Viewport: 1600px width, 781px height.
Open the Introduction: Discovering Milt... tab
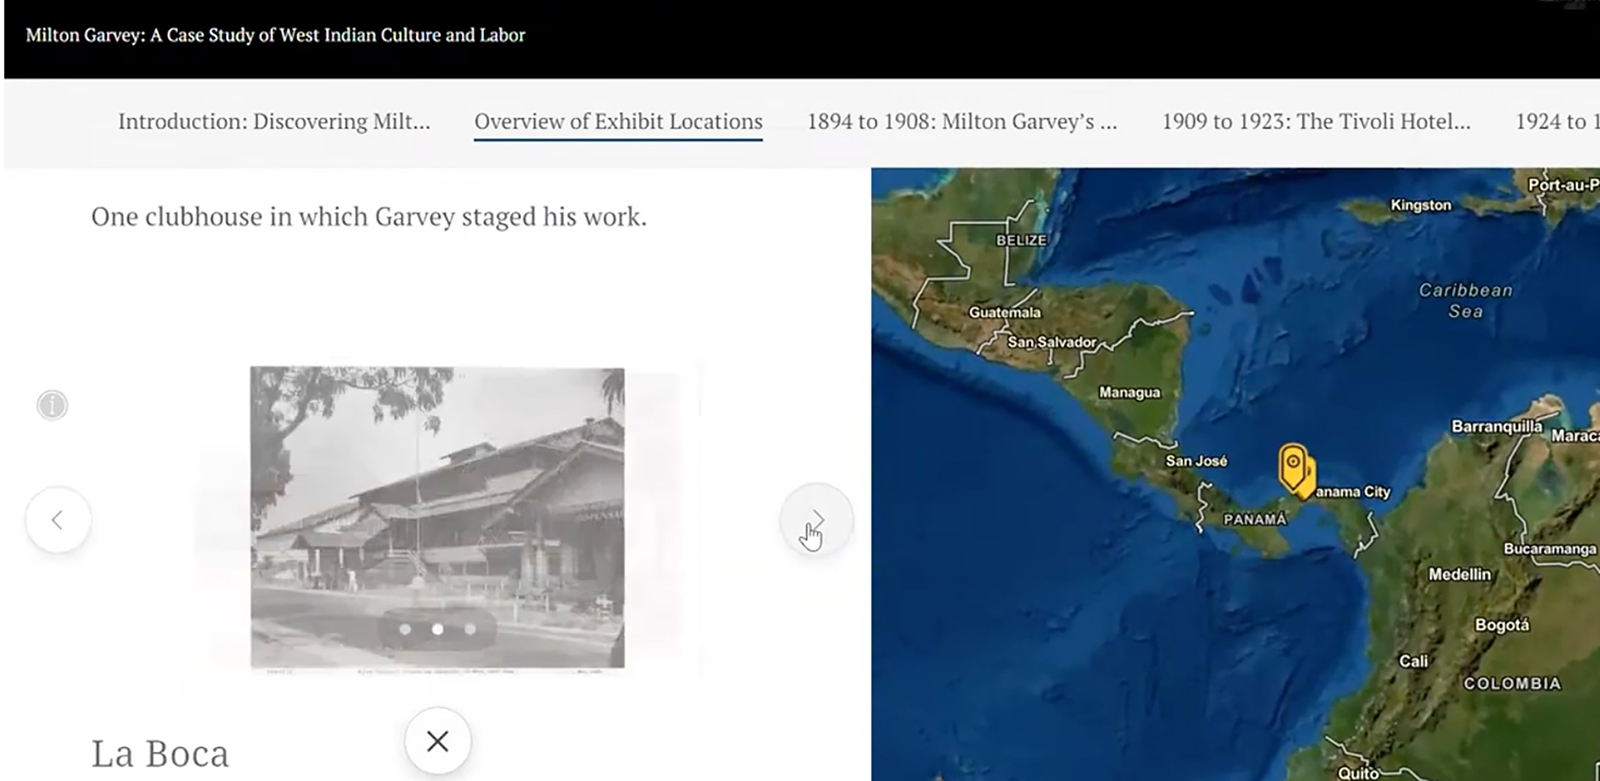coord(274,121)
